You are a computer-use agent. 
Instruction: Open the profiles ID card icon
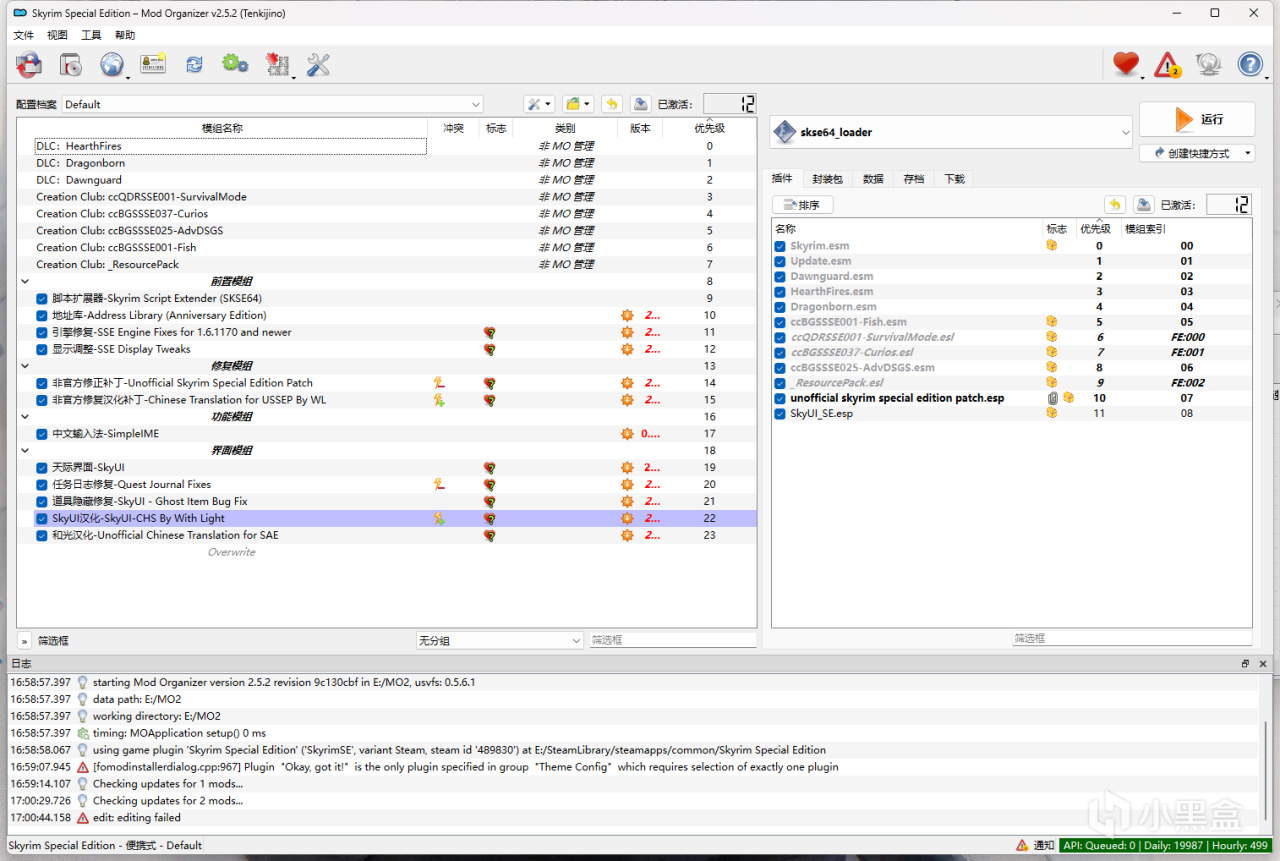click(x=153, y=65)
